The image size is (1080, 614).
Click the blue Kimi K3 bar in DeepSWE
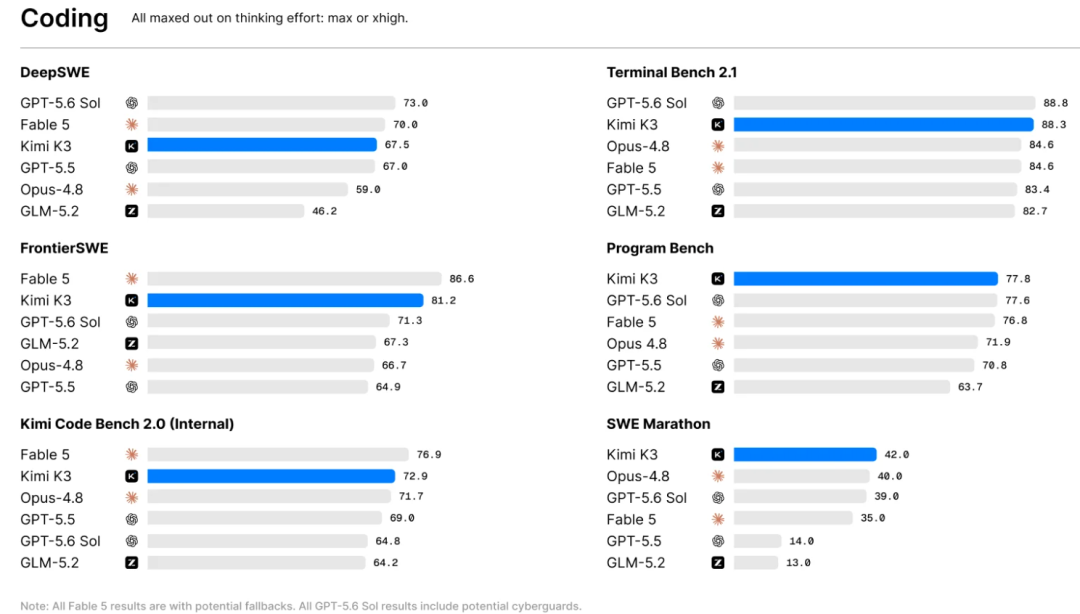(262, 145)
